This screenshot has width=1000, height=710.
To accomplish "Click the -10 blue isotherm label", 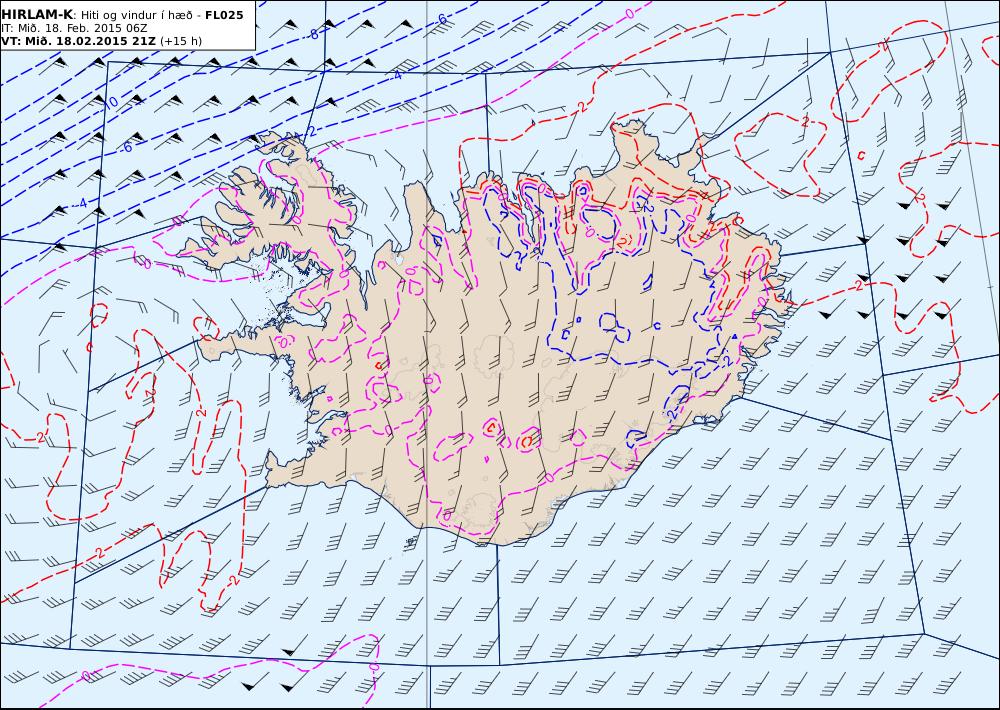I will [110, 102].
